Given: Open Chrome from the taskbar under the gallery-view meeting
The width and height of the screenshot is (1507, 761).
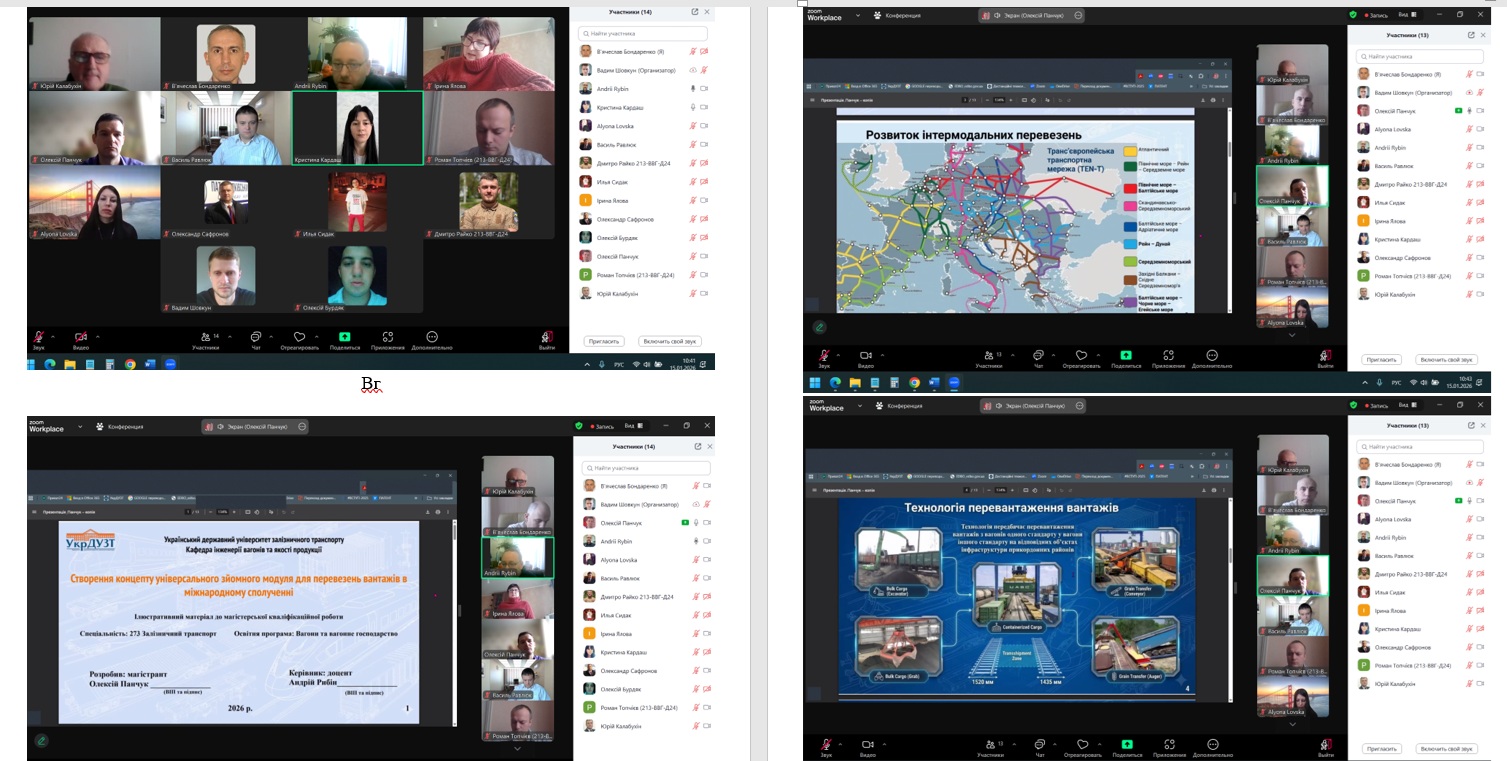Looking at the screenshot, I should click(x=130, y=365).
